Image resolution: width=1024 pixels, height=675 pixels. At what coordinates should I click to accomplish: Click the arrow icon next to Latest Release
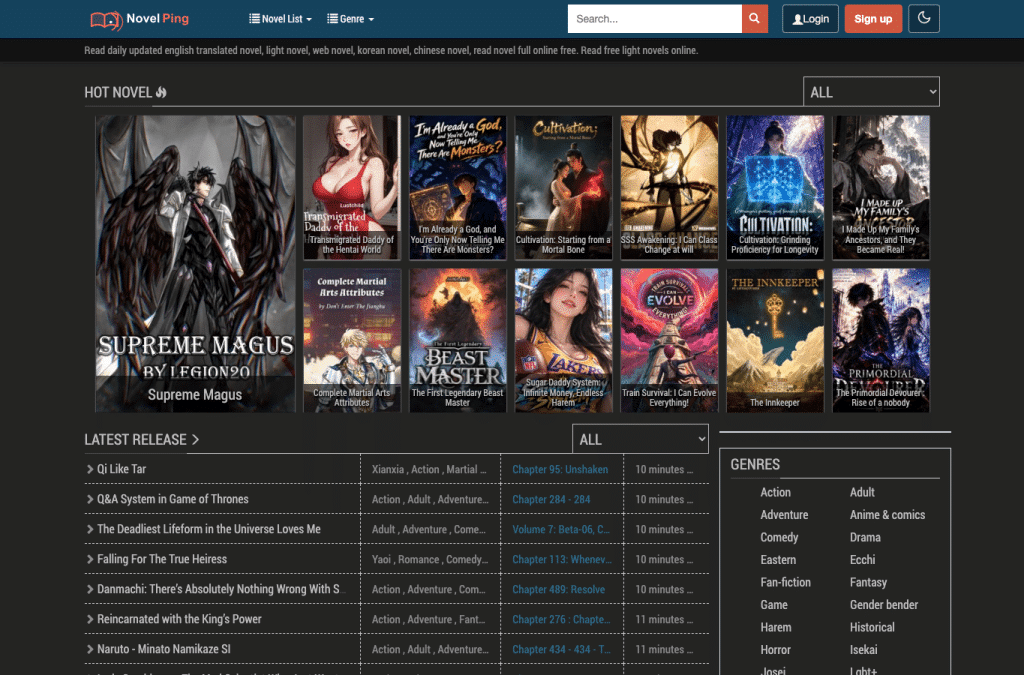pyautogui.click(x=195, y=440)
